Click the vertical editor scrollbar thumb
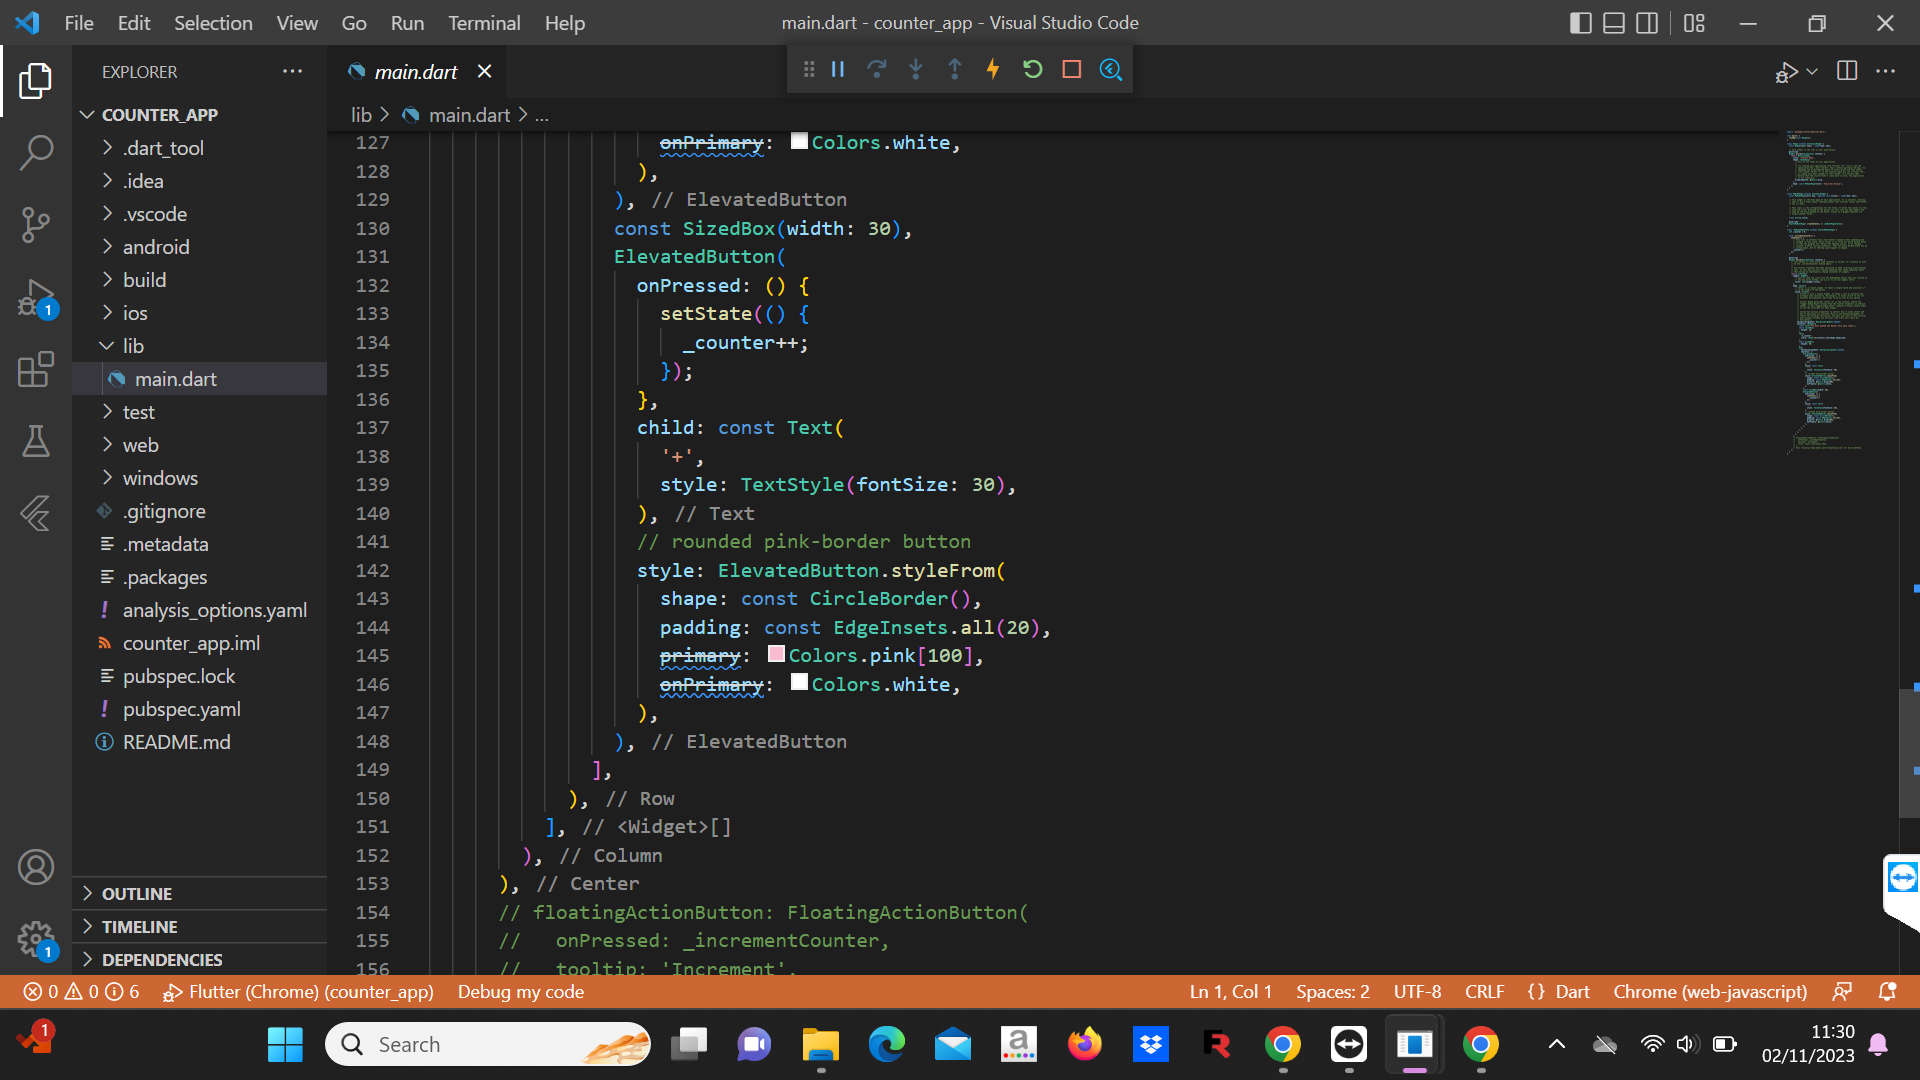This screenshot has width=1920, height=1080. tap(1909, 754)
